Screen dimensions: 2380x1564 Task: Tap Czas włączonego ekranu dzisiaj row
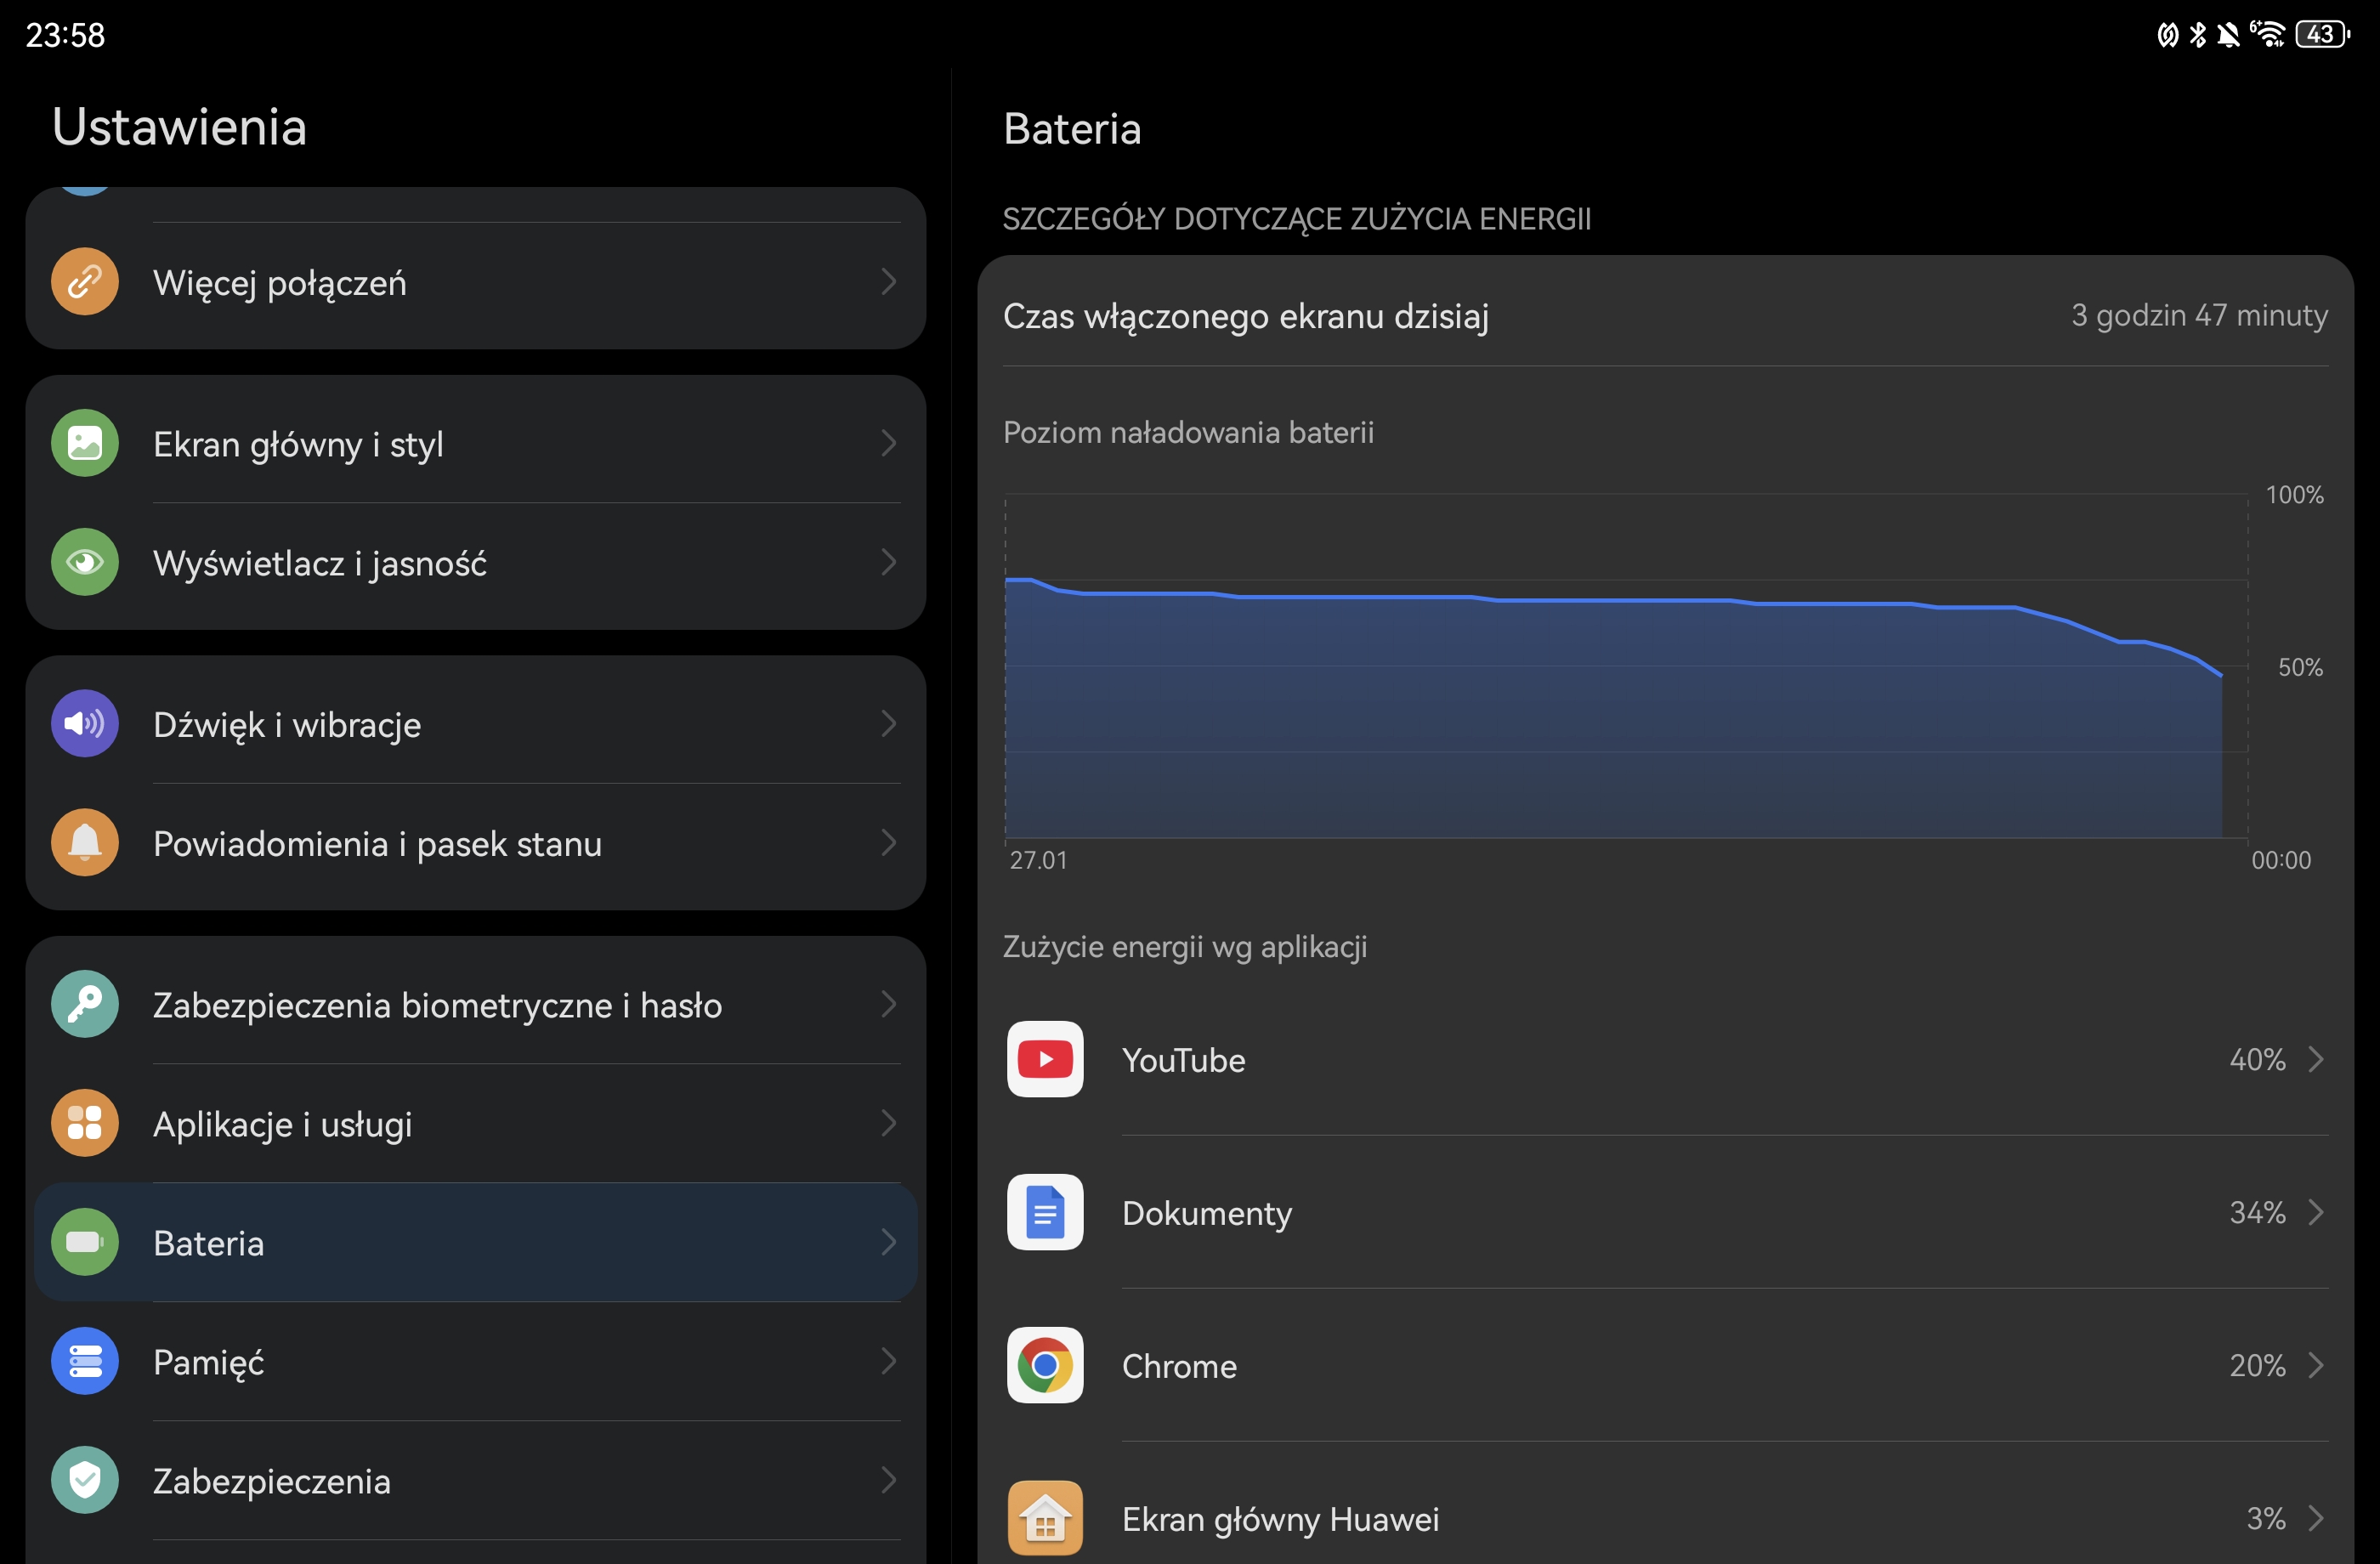tap(1664, 316)
